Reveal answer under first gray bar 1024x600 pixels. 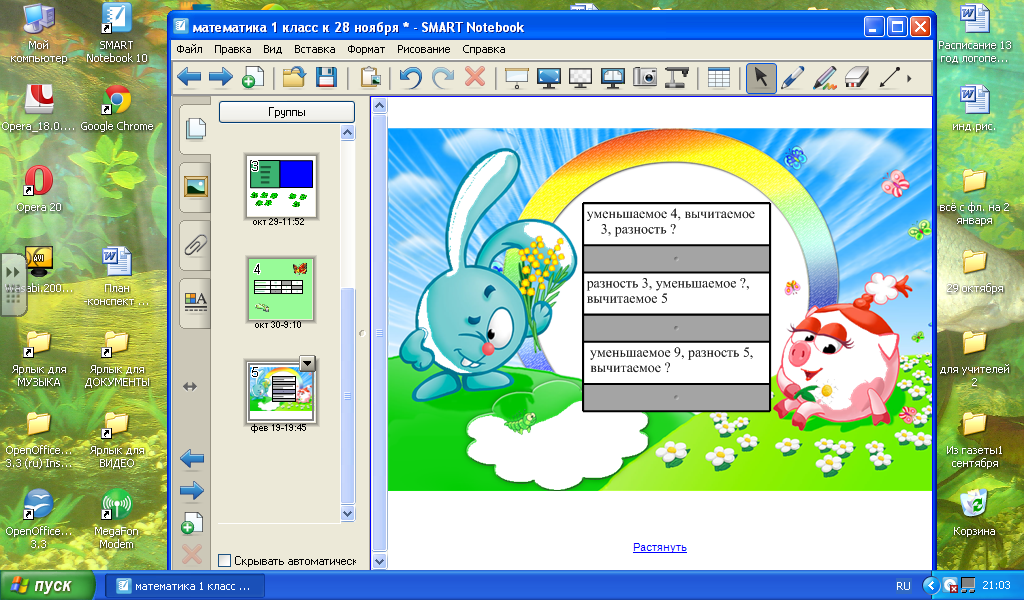(676, 259)
